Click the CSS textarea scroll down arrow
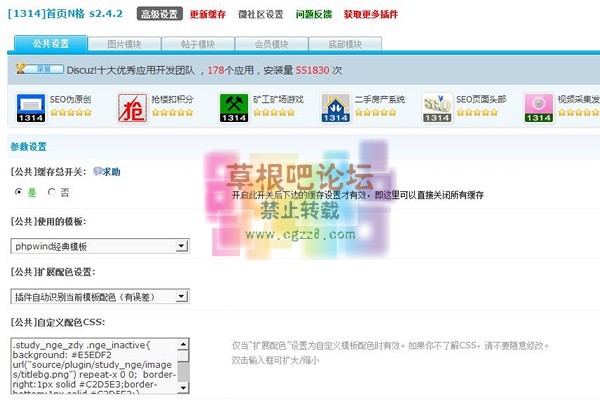The height and width of the screenshot is (400, 600). pyautogui.click(x=183, y=388)
